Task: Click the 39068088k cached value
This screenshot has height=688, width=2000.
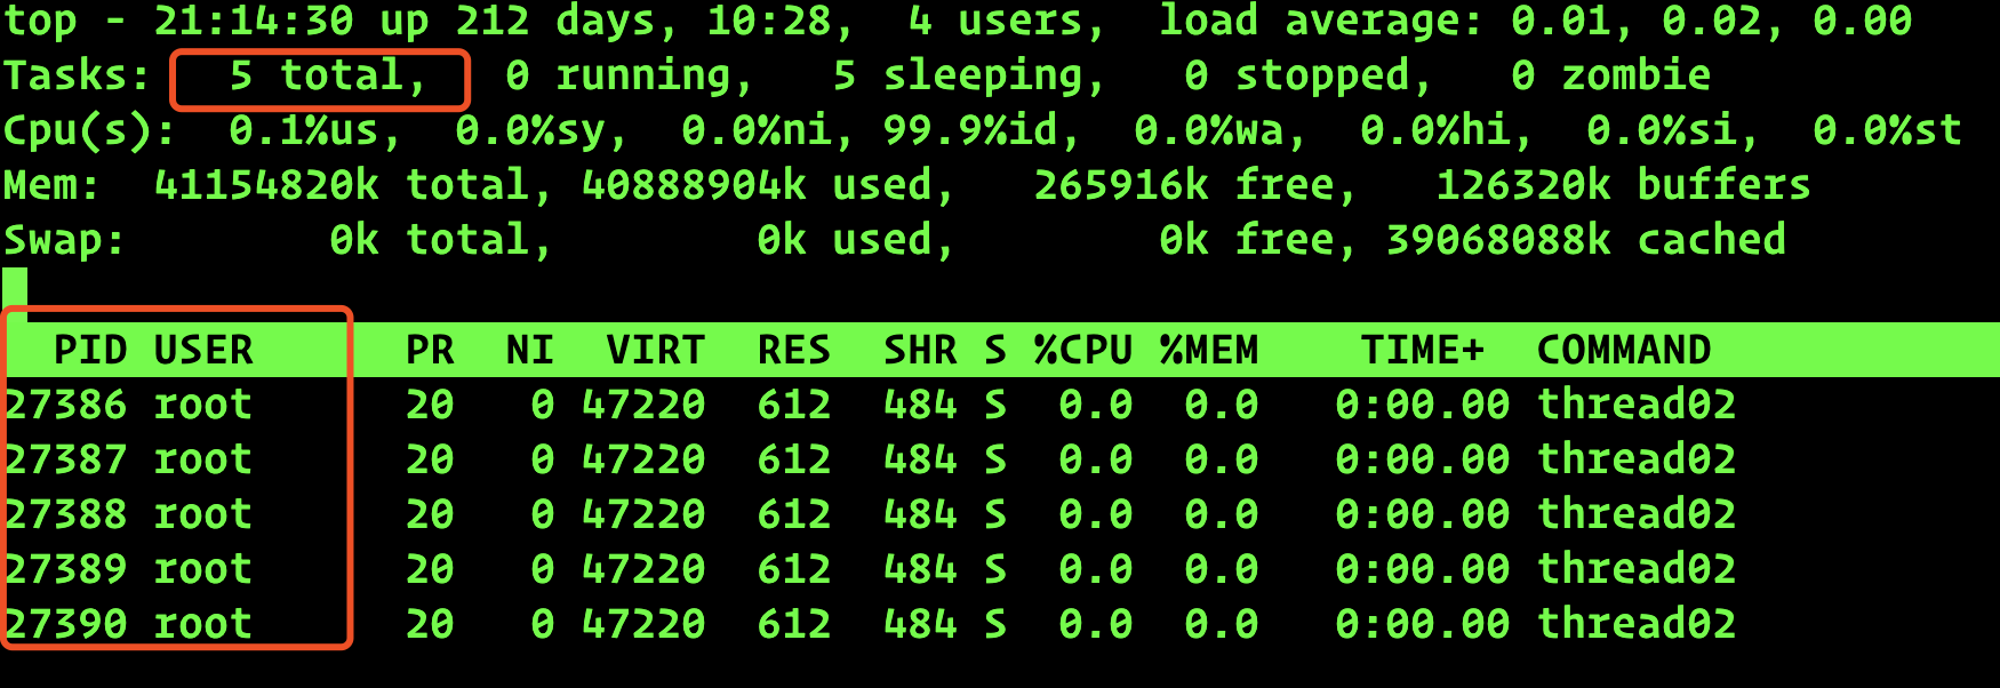Action: point(1586,241)
